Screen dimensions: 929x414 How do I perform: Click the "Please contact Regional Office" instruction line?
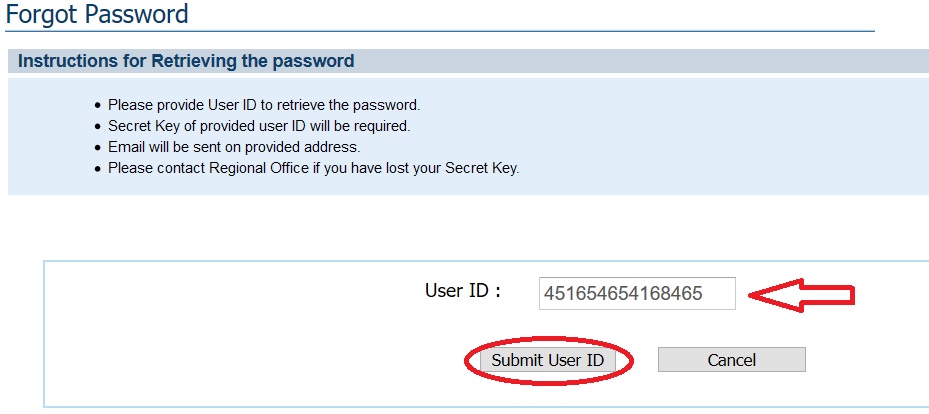(x=314, y=168)
